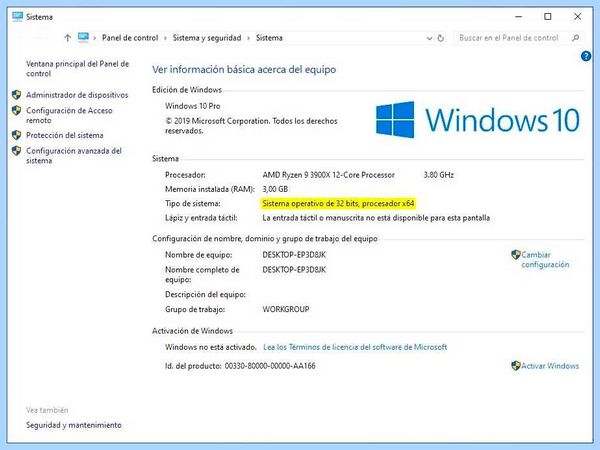
Task: Click highlighted Sistema operativo de 32 bits text
Action: coord(338,204)
